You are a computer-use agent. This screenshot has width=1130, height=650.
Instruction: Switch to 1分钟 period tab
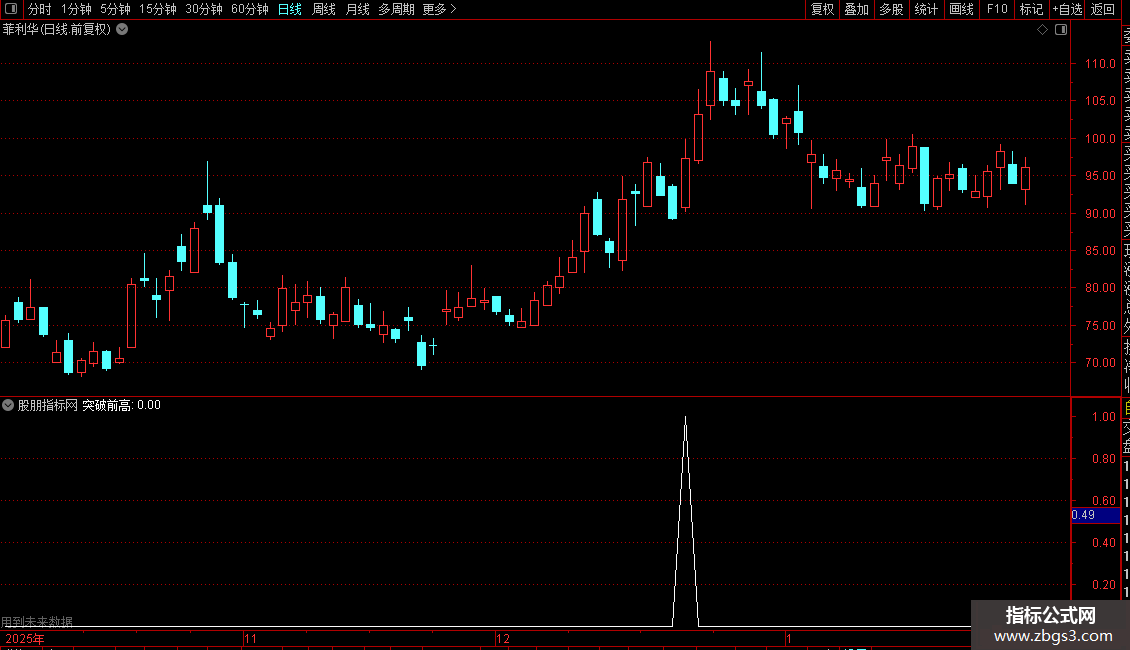(76, 9)
